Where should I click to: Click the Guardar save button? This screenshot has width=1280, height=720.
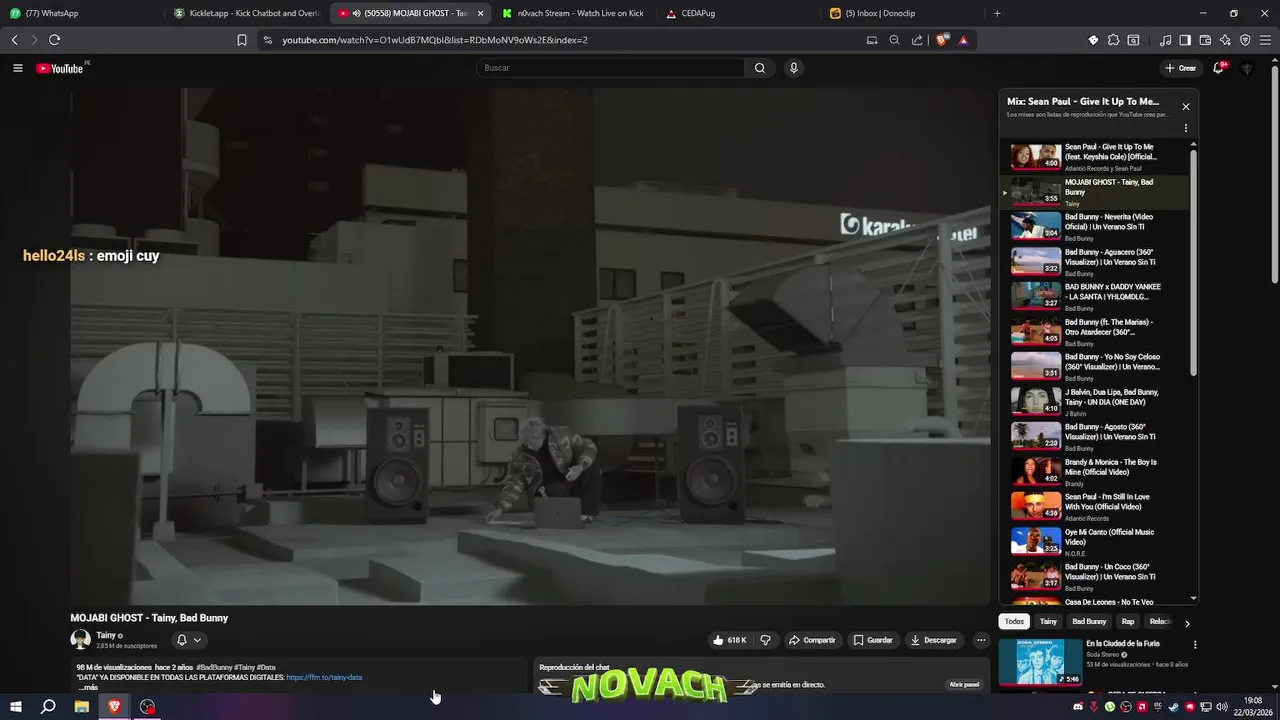click(x=873, y=640)
